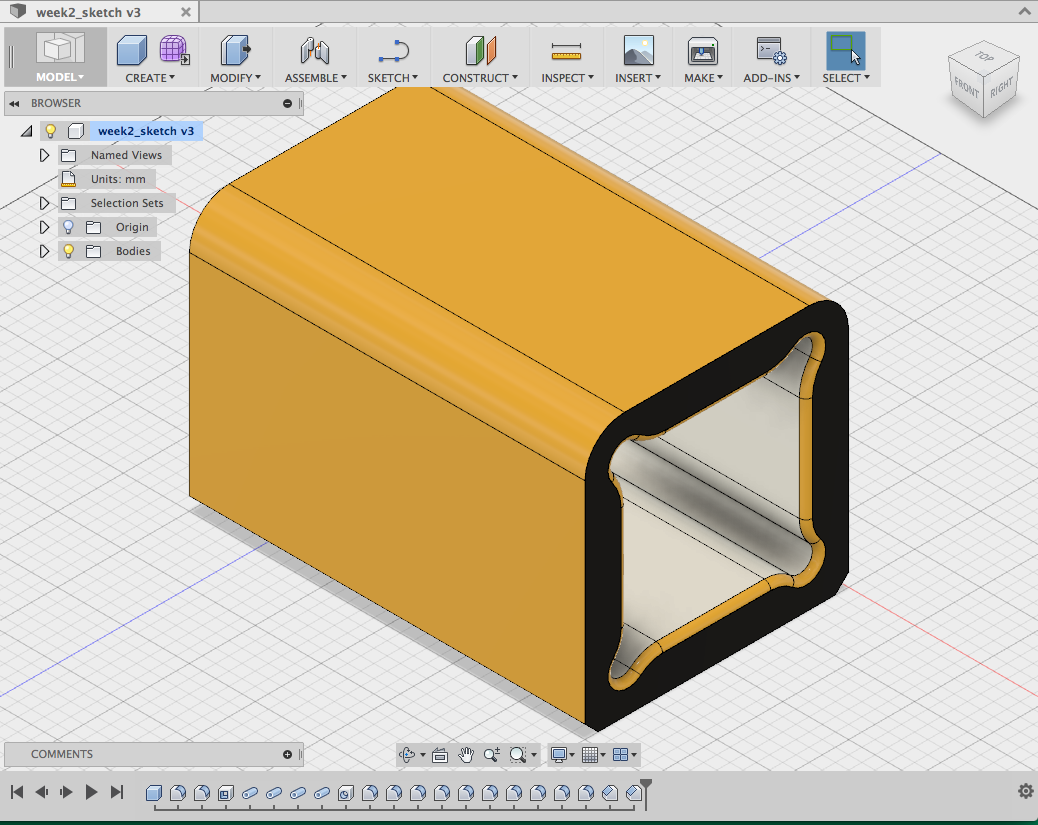Jump to timeline end
Screen dimensions: 1038x825
(x=117, y=792)
